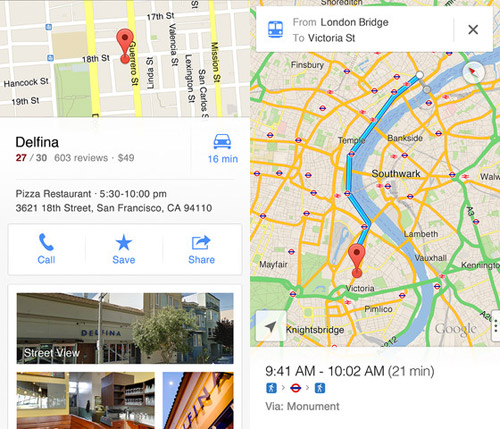Tap the red destination pin near Victoria
500x429 pixels.
(x=357, y=260)
